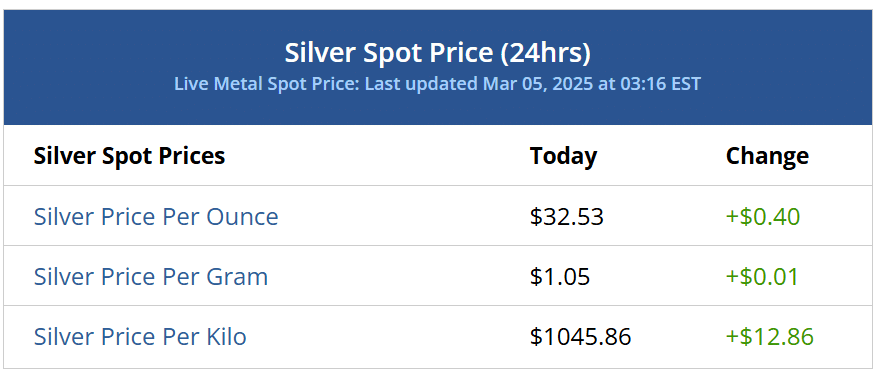Click the +$0.01 gram change value
Image resolution: width=888 pixels, height=380 pixels.
[762, 277]
